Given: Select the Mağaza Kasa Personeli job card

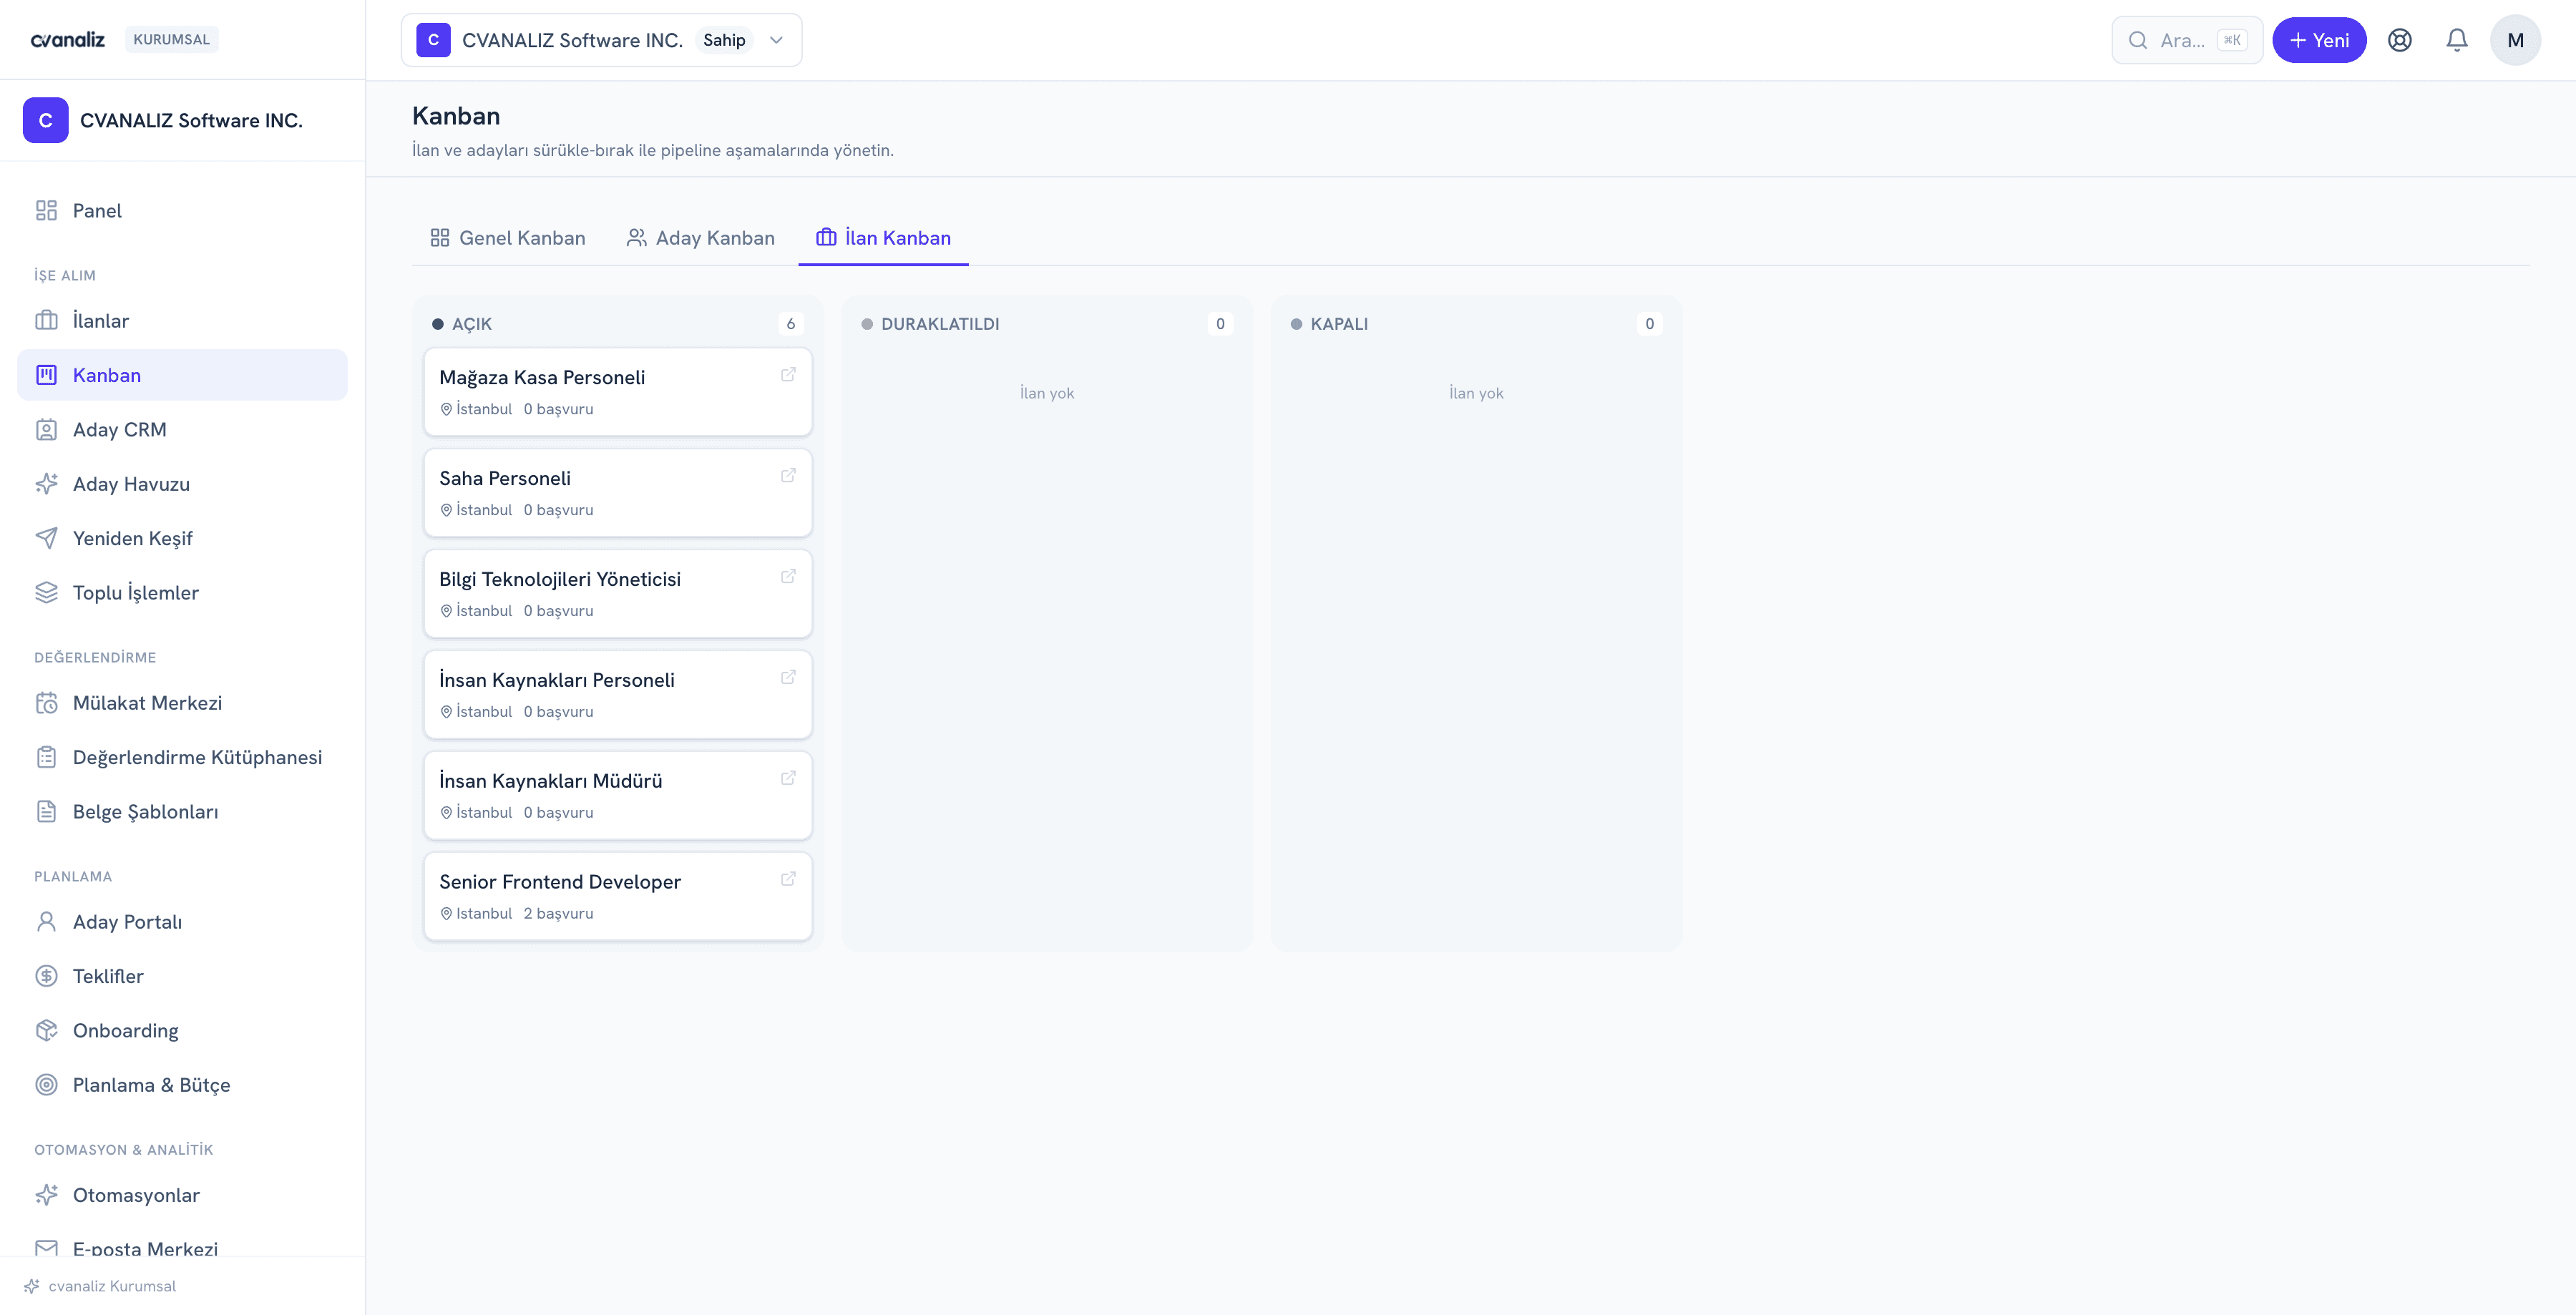Looking at the screenshot, I should pos(618,392).
